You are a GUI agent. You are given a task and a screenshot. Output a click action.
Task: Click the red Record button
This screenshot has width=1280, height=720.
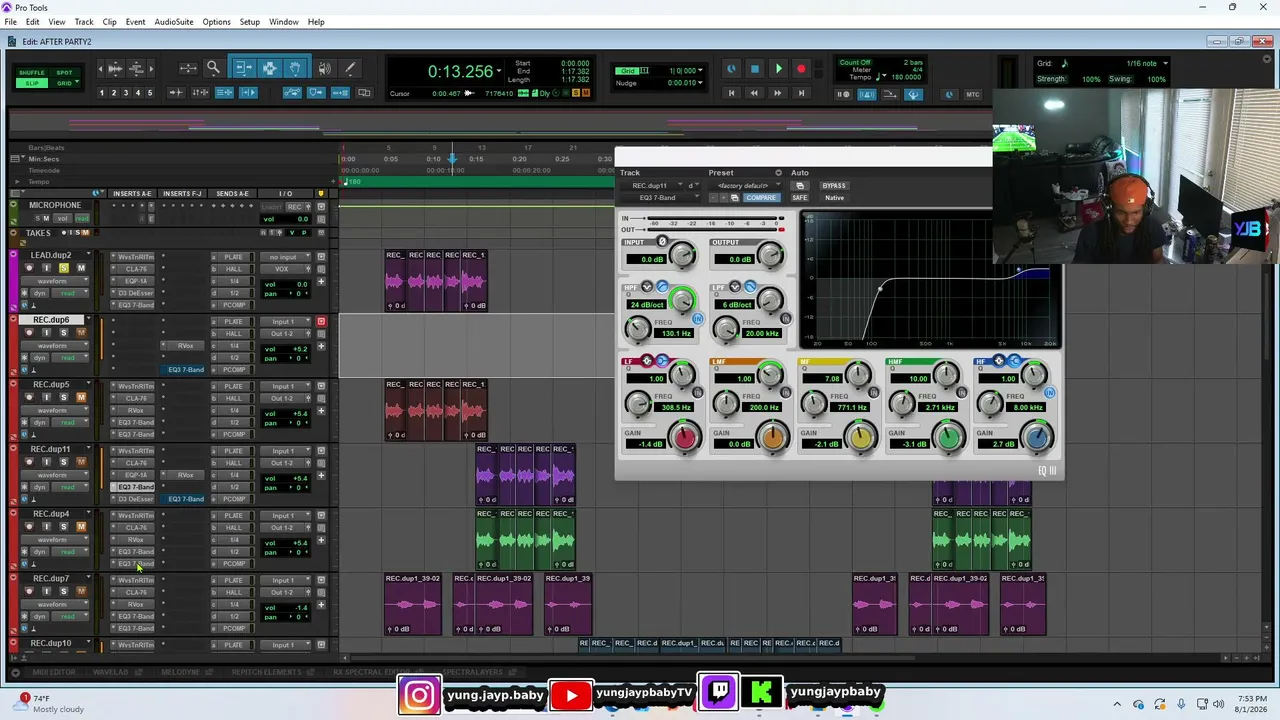pyautogui.click(x=801, y=69)
